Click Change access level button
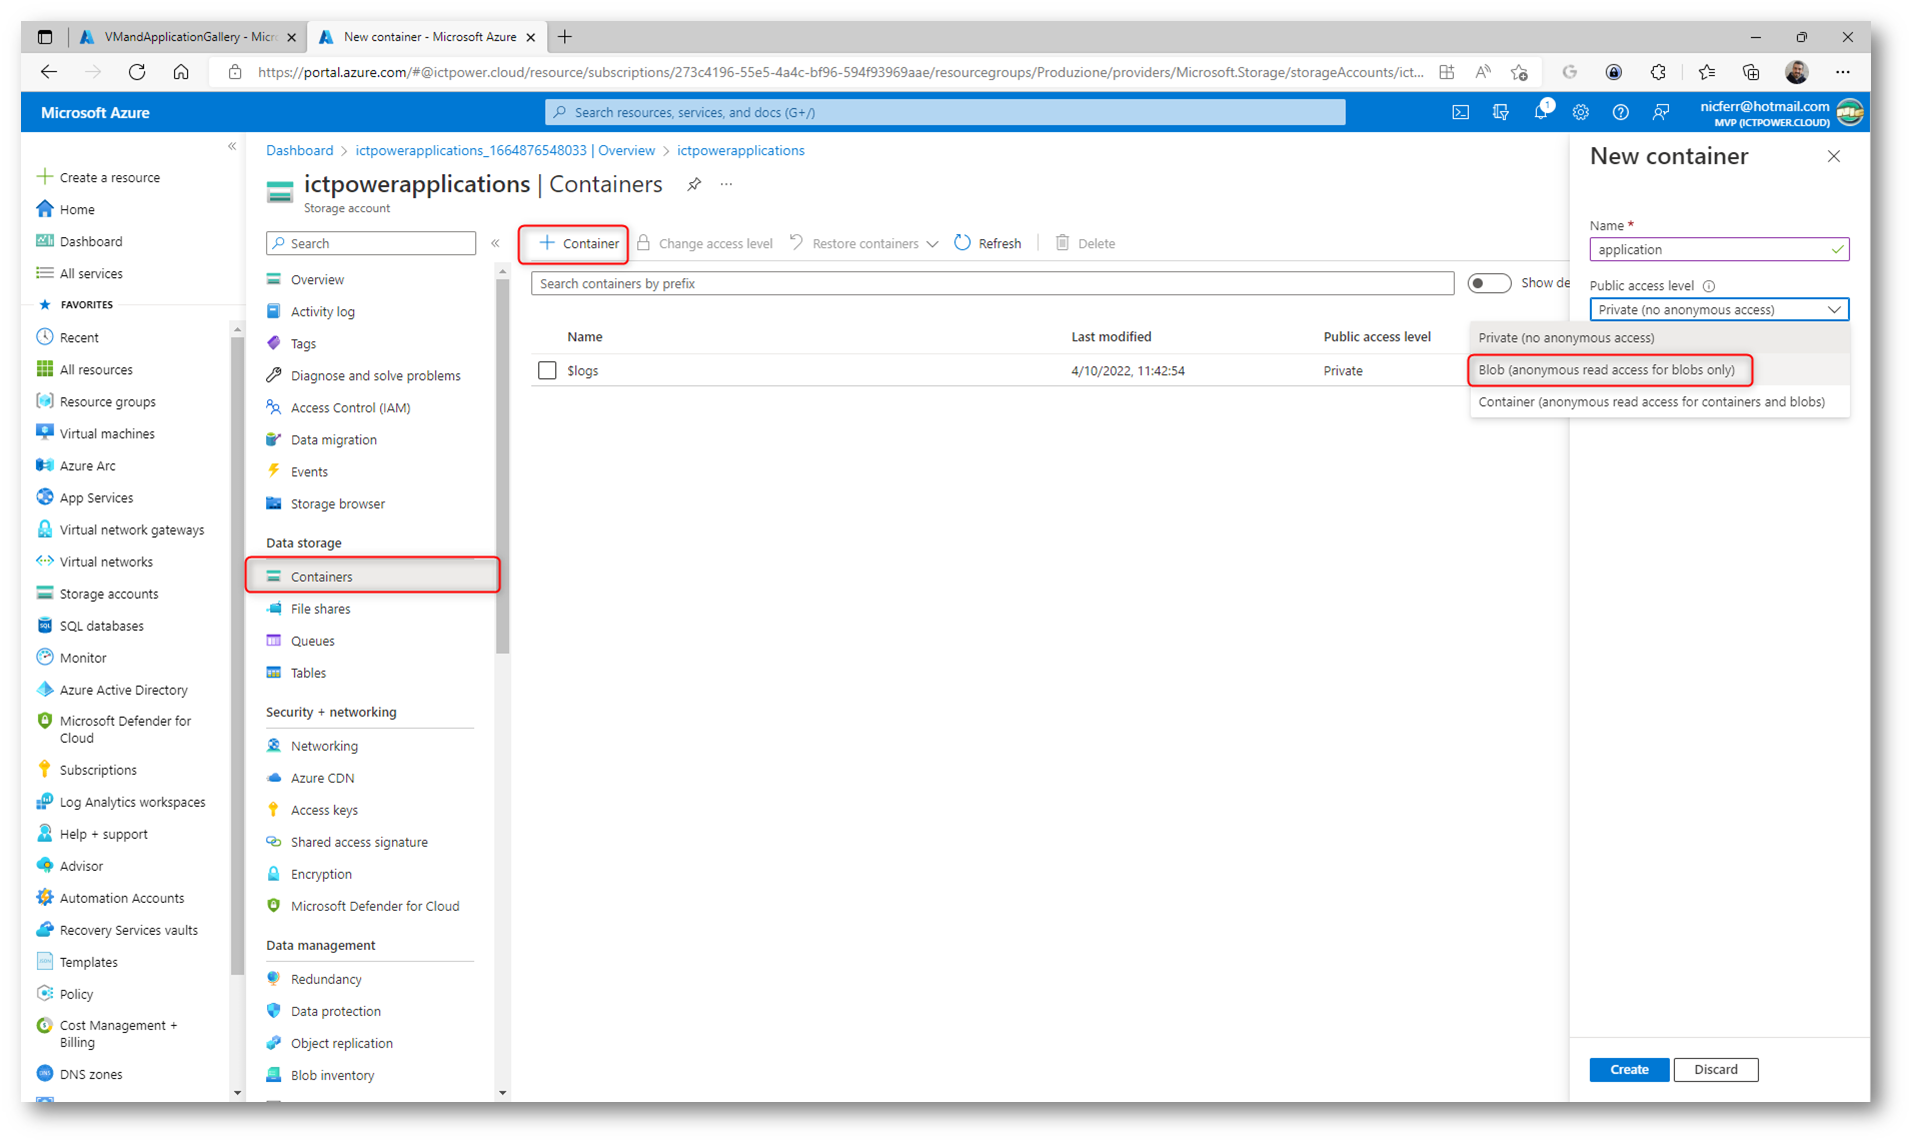 (x=705, y=244)
